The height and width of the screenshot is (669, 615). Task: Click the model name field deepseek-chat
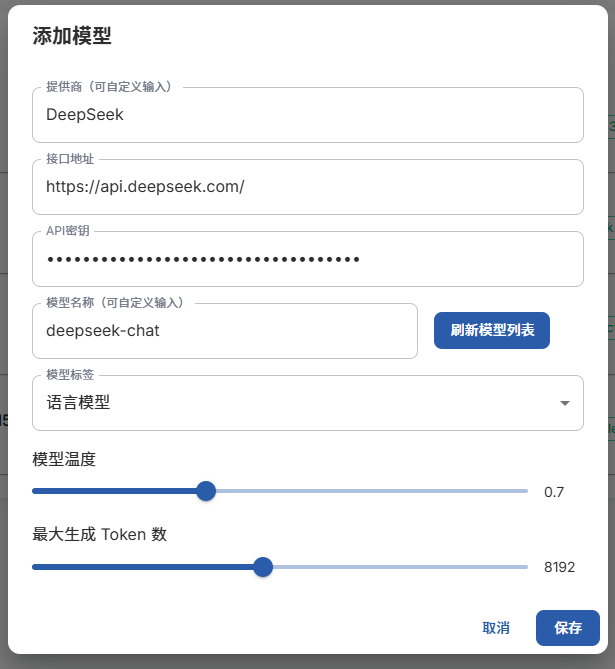(225, 331)
